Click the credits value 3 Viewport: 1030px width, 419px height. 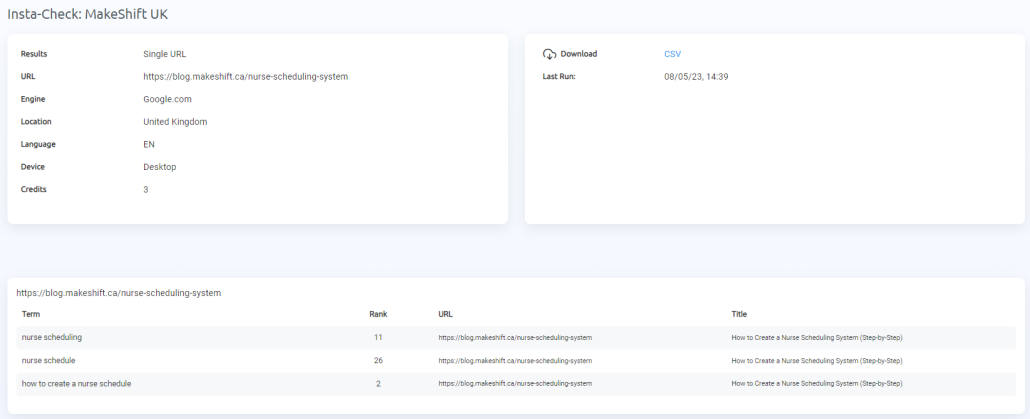[x=146, y=189]
